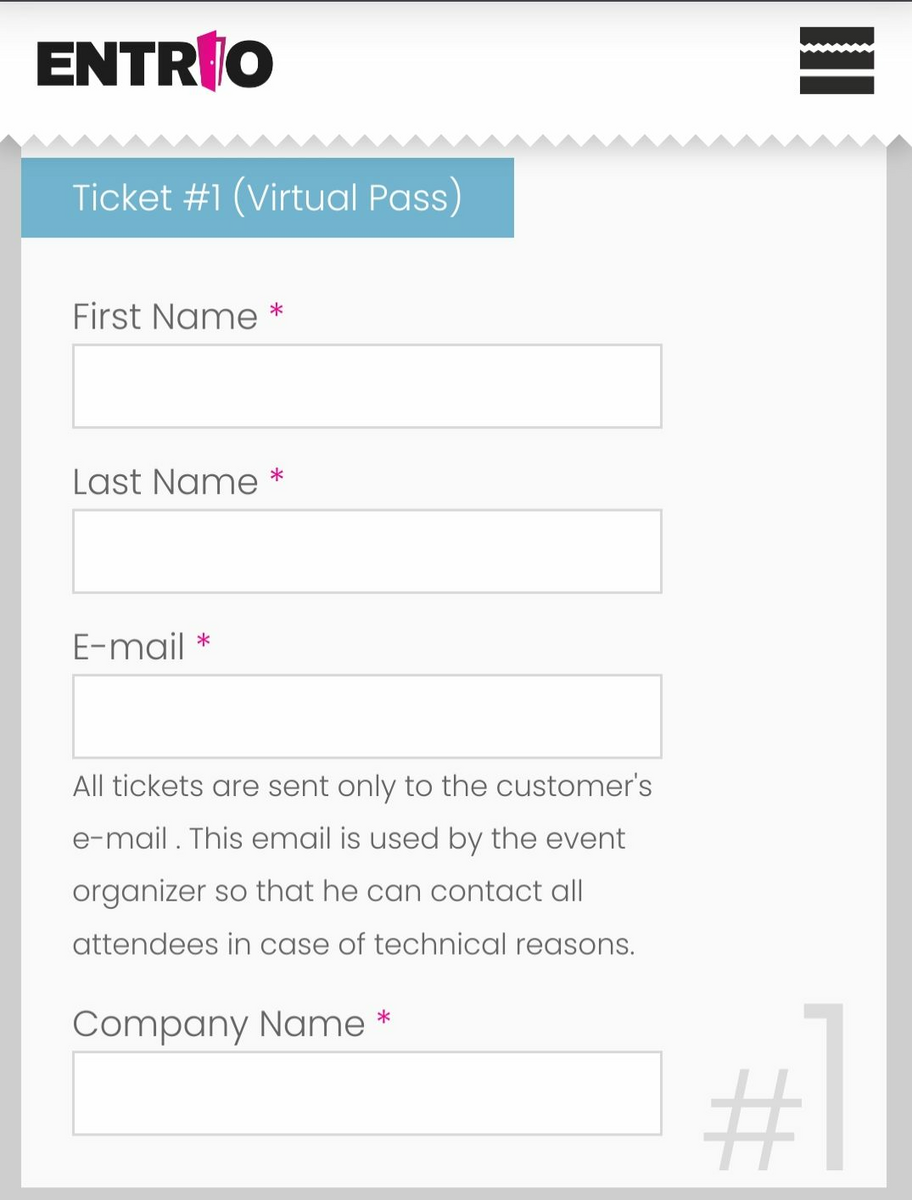912x1200 pixels.
Task: Click the Company Name label
Action: (219, 1024)
